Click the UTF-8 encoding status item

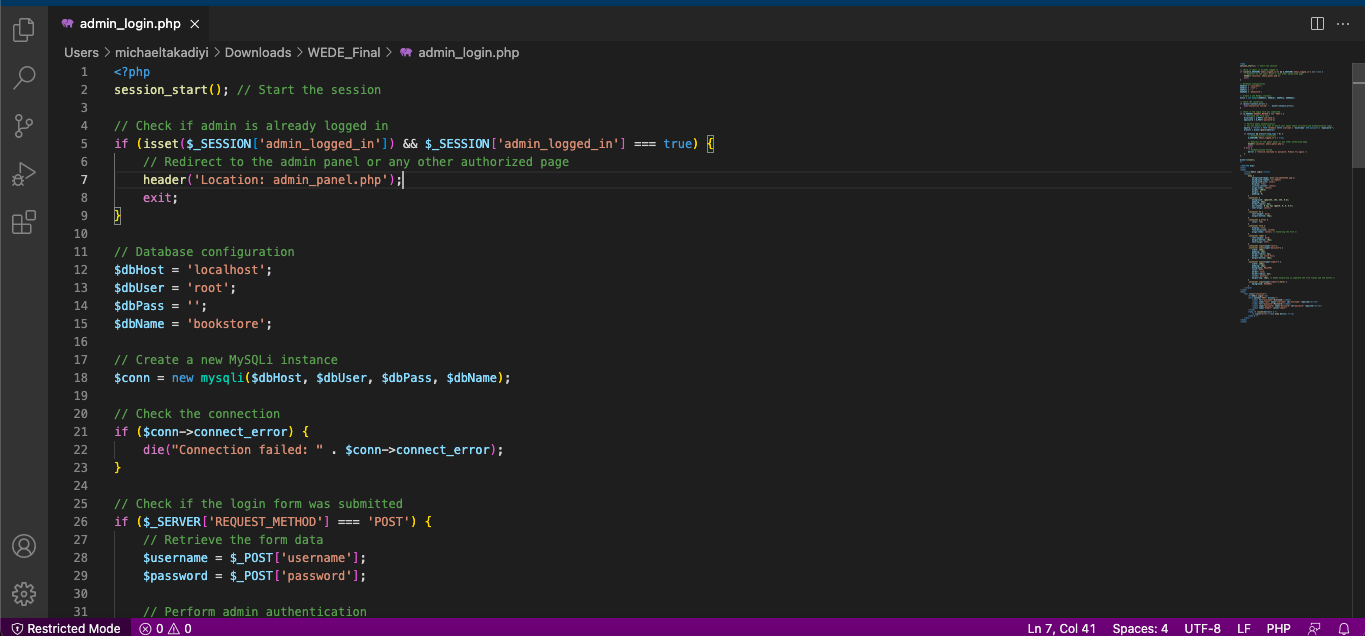tap(1202, 628)
